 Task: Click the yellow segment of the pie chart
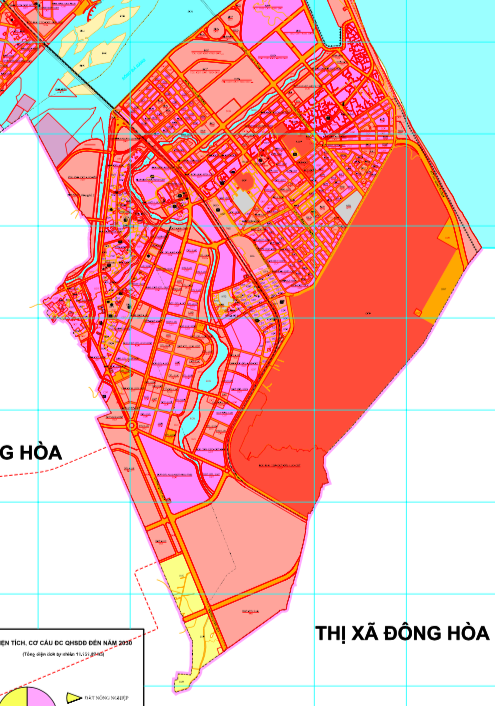pyautogui.click(x=16, y=698)
